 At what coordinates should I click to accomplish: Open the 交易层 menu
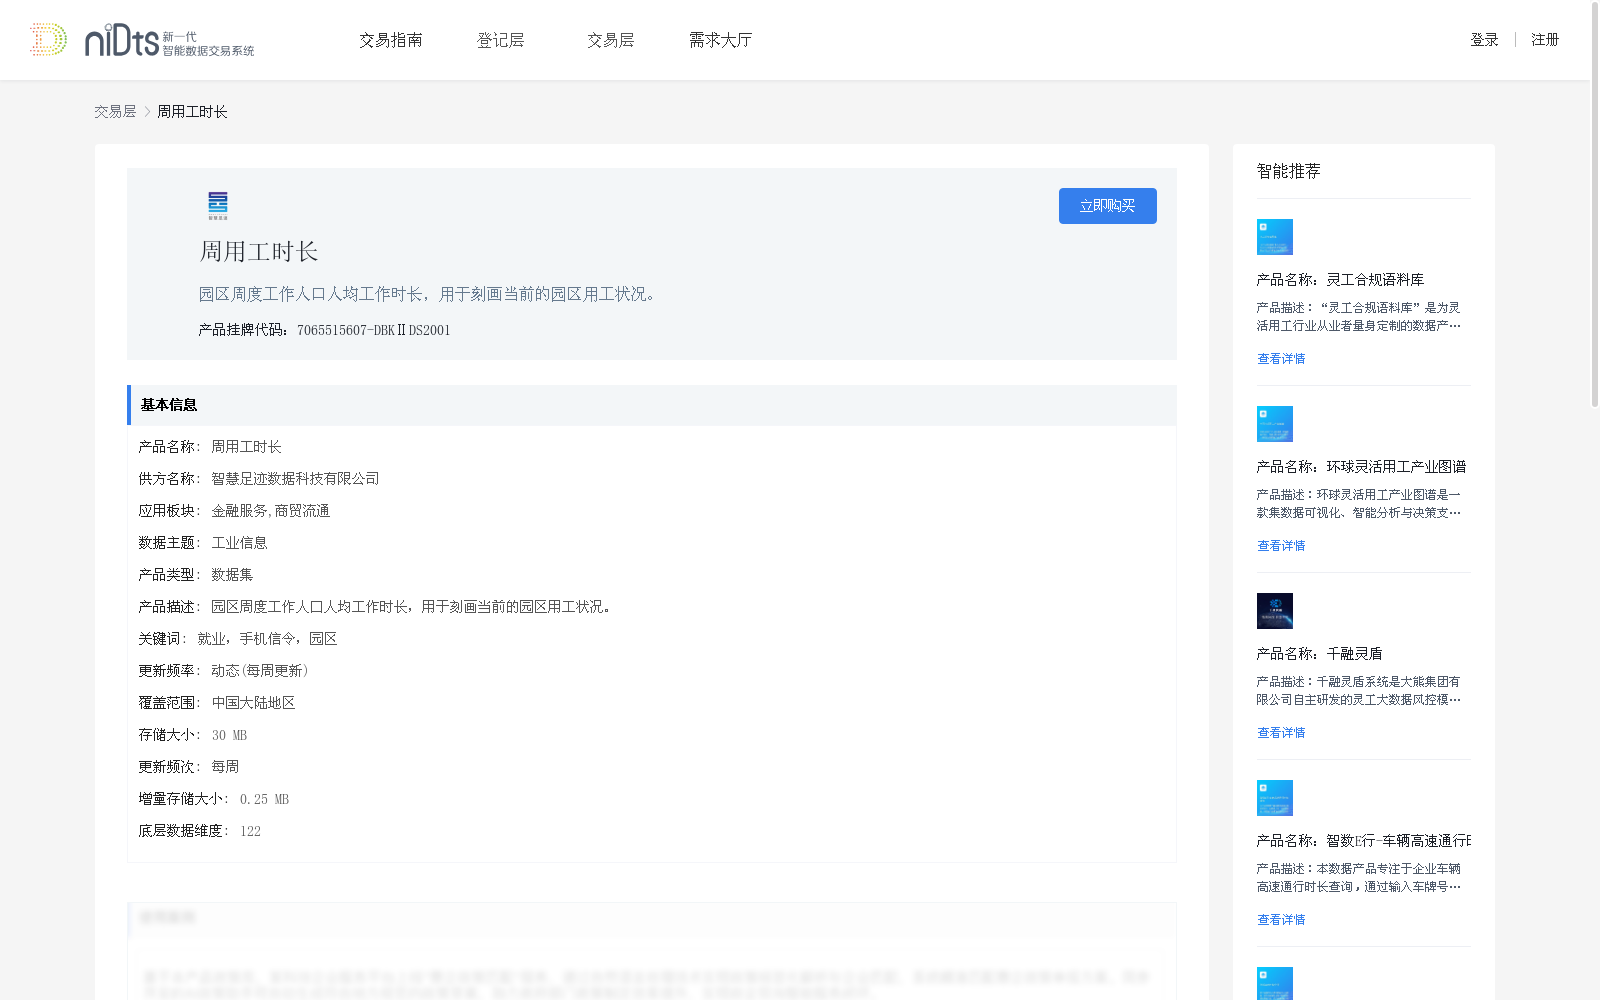610,40
